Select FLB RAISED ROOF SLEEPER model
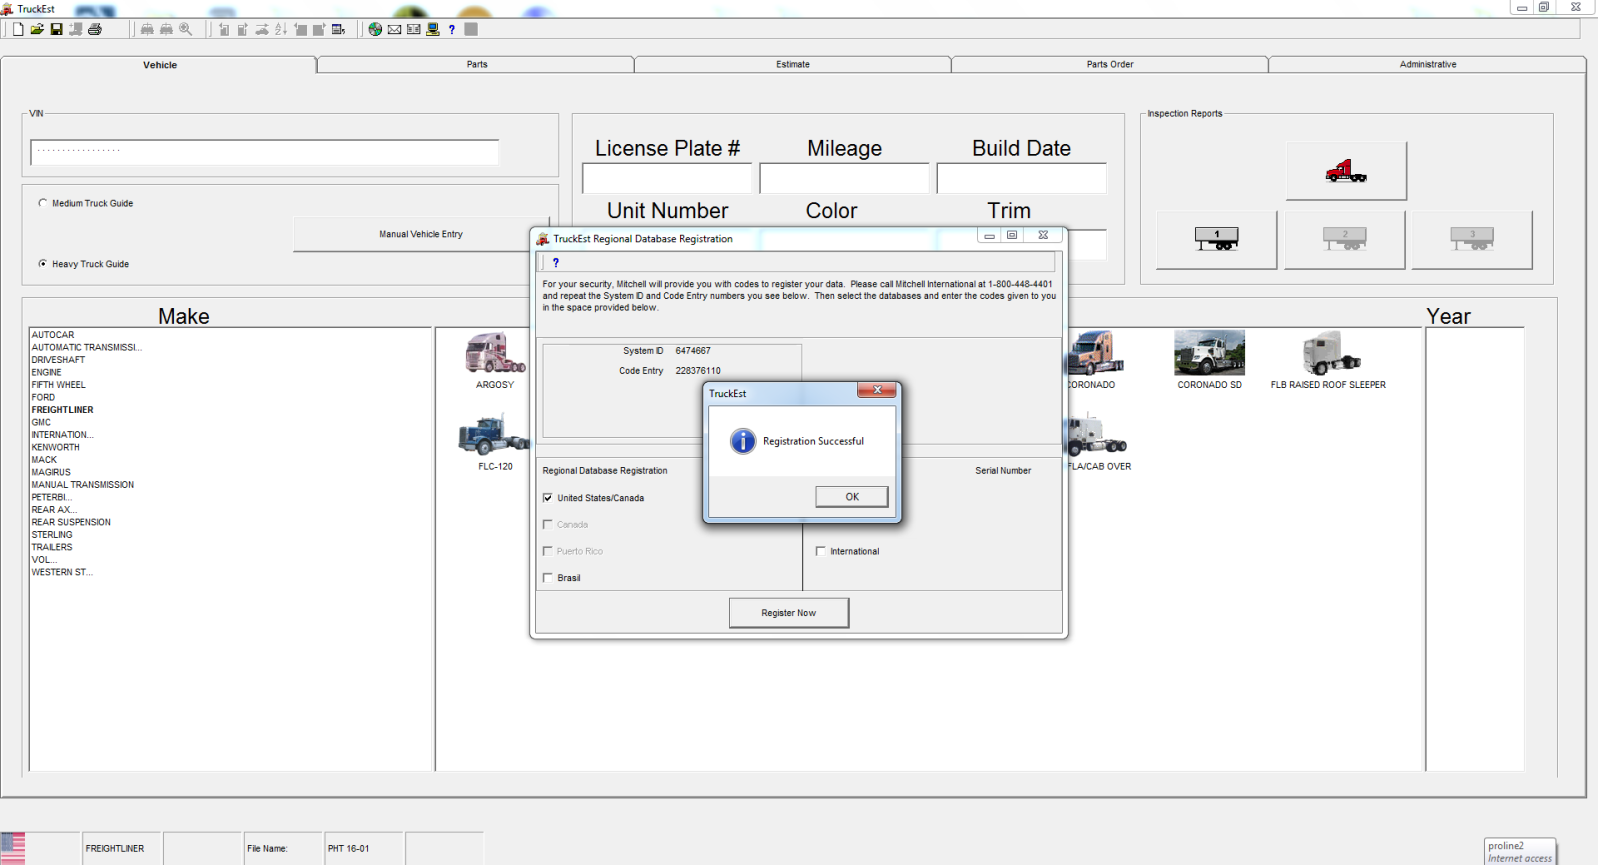 click(x=1328, y=360)
